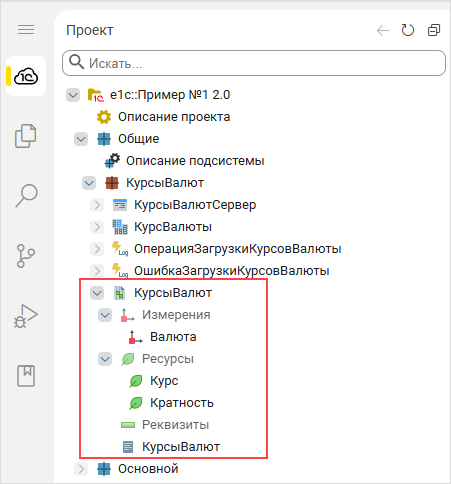Screen dimensions: 451x484
Task: Click the leaf icon of Курс
Action: pos(136,381)
